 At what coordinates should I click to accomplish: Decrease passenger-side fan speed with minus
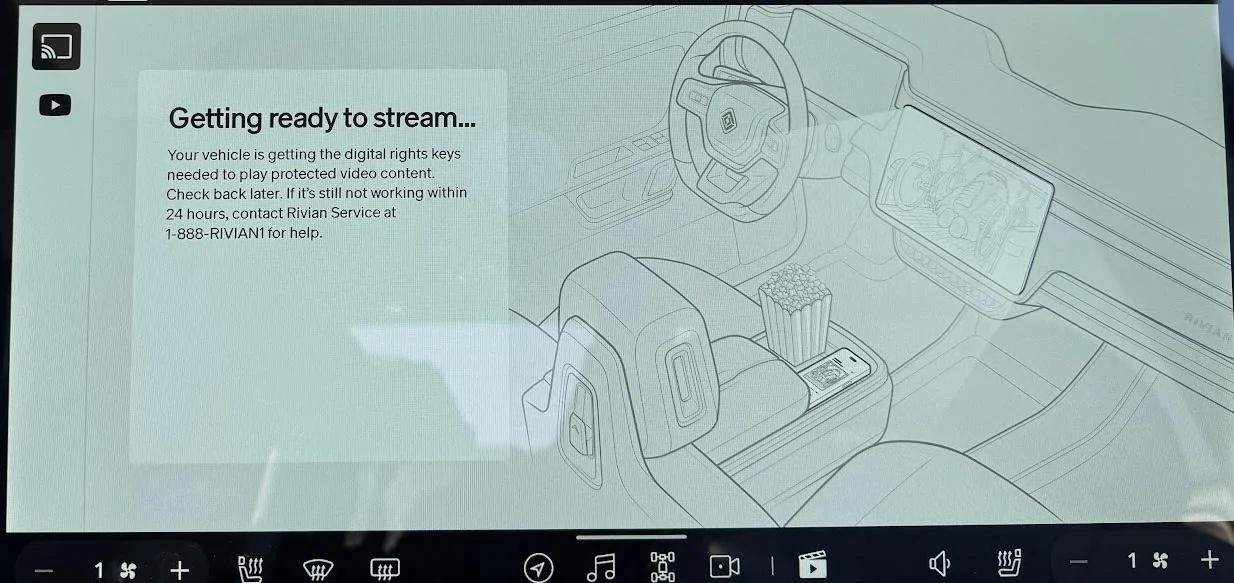pyautogui.click(x=1081, y=562)
